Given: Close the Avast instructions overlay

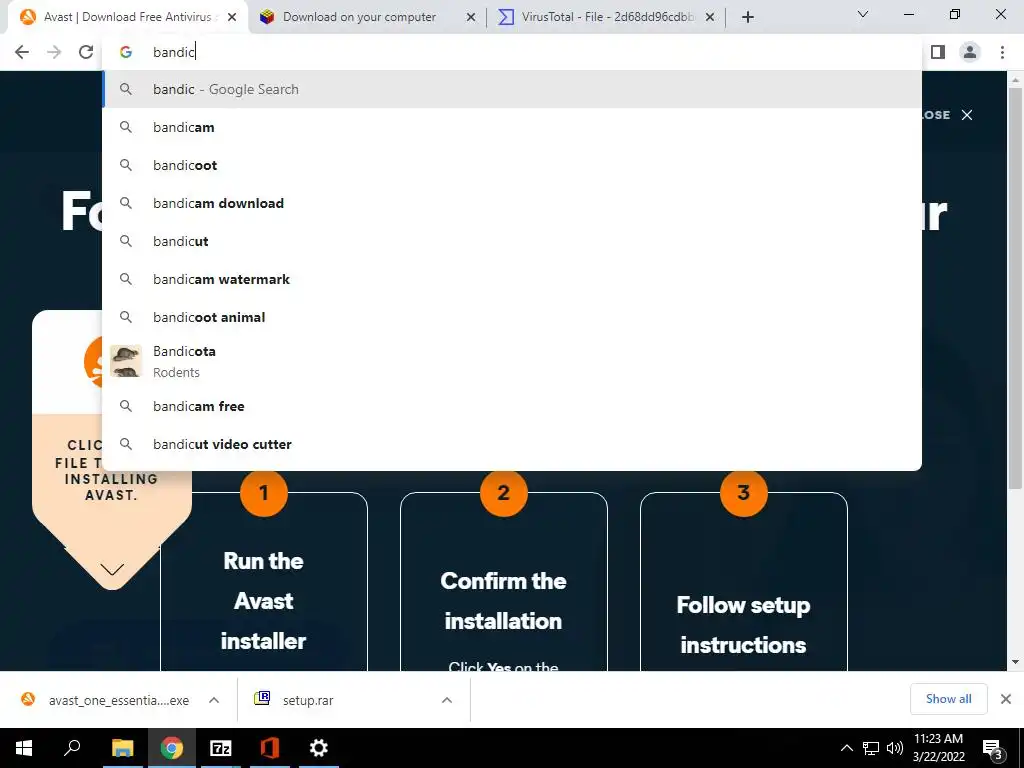Looking at the screenshot, I should [x=967, y=115].
